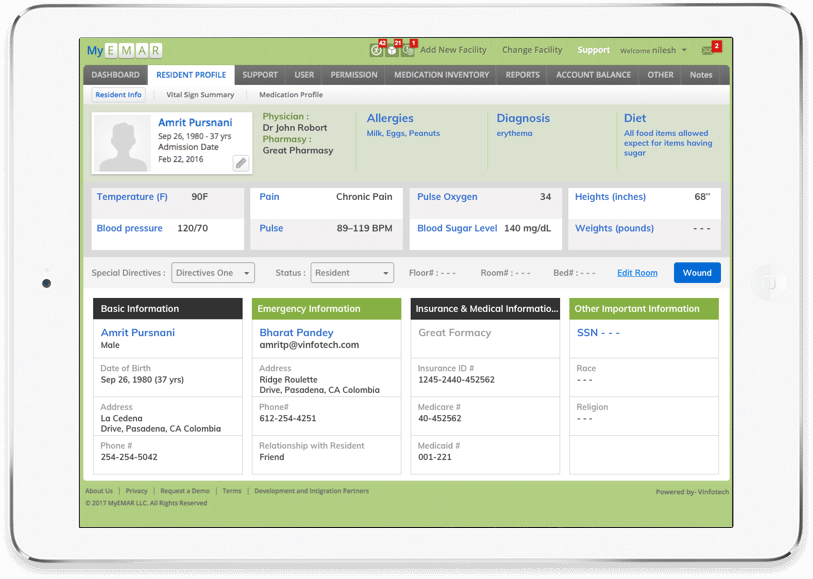
Task: Click the Basic Information panel header
Action: (x=168, y=308)
